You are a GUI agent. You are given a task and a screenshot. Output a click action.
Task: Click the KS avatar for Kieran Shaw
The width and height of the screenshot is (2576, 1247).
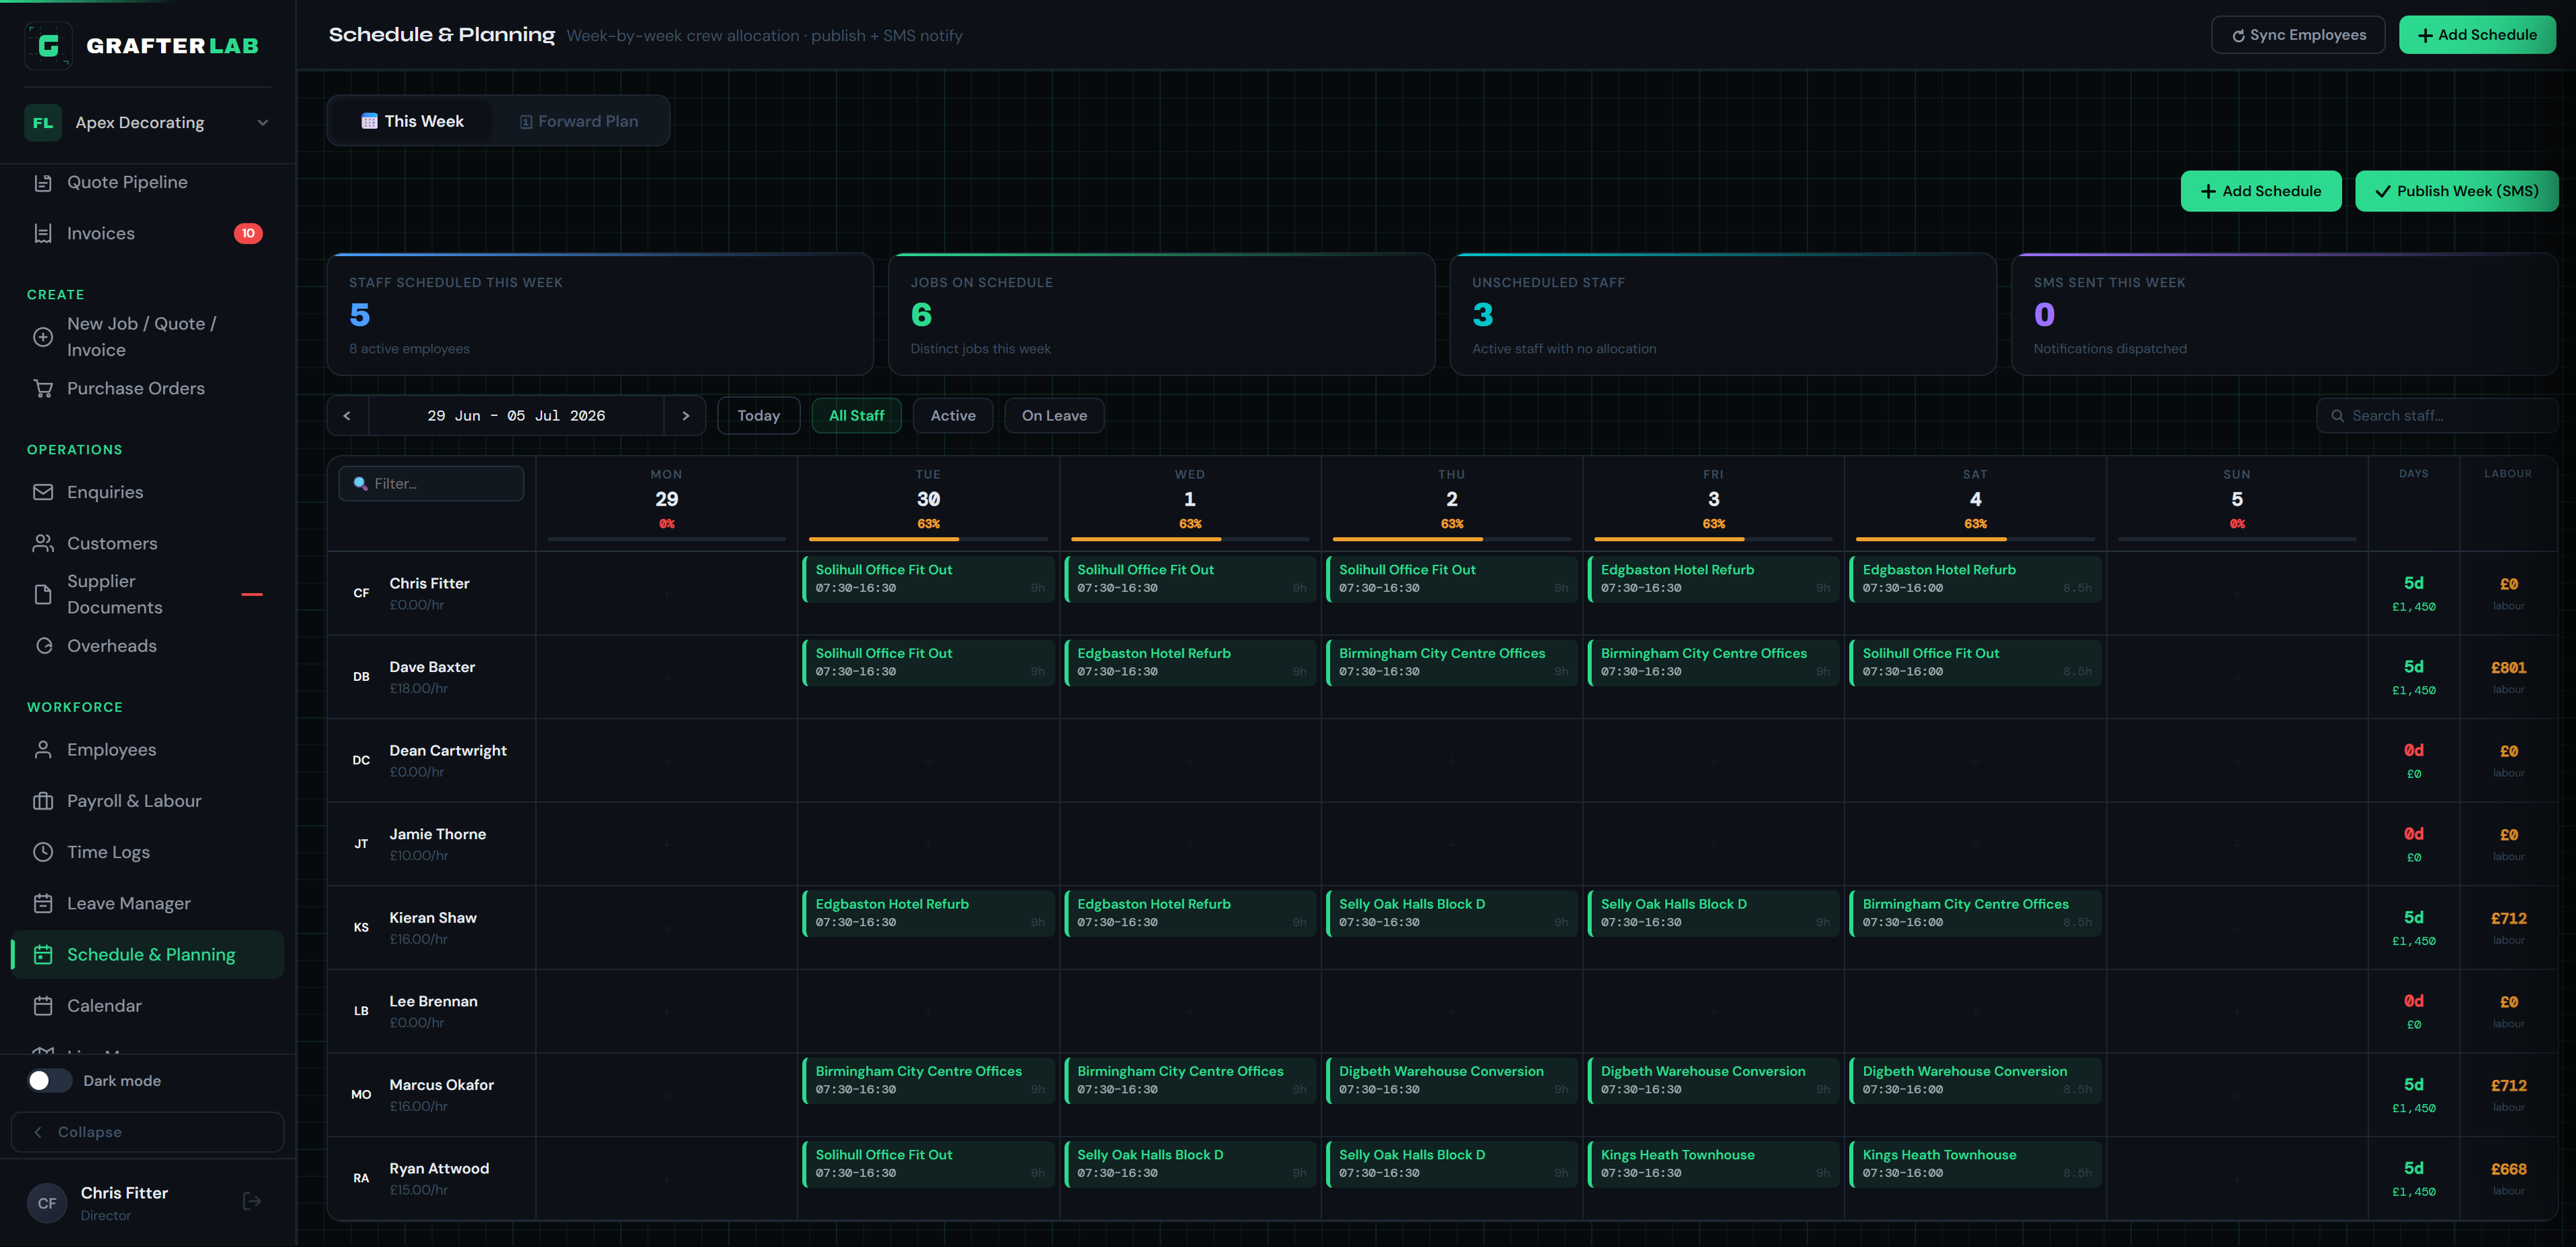pyautogui.click(x=361, y=928)
